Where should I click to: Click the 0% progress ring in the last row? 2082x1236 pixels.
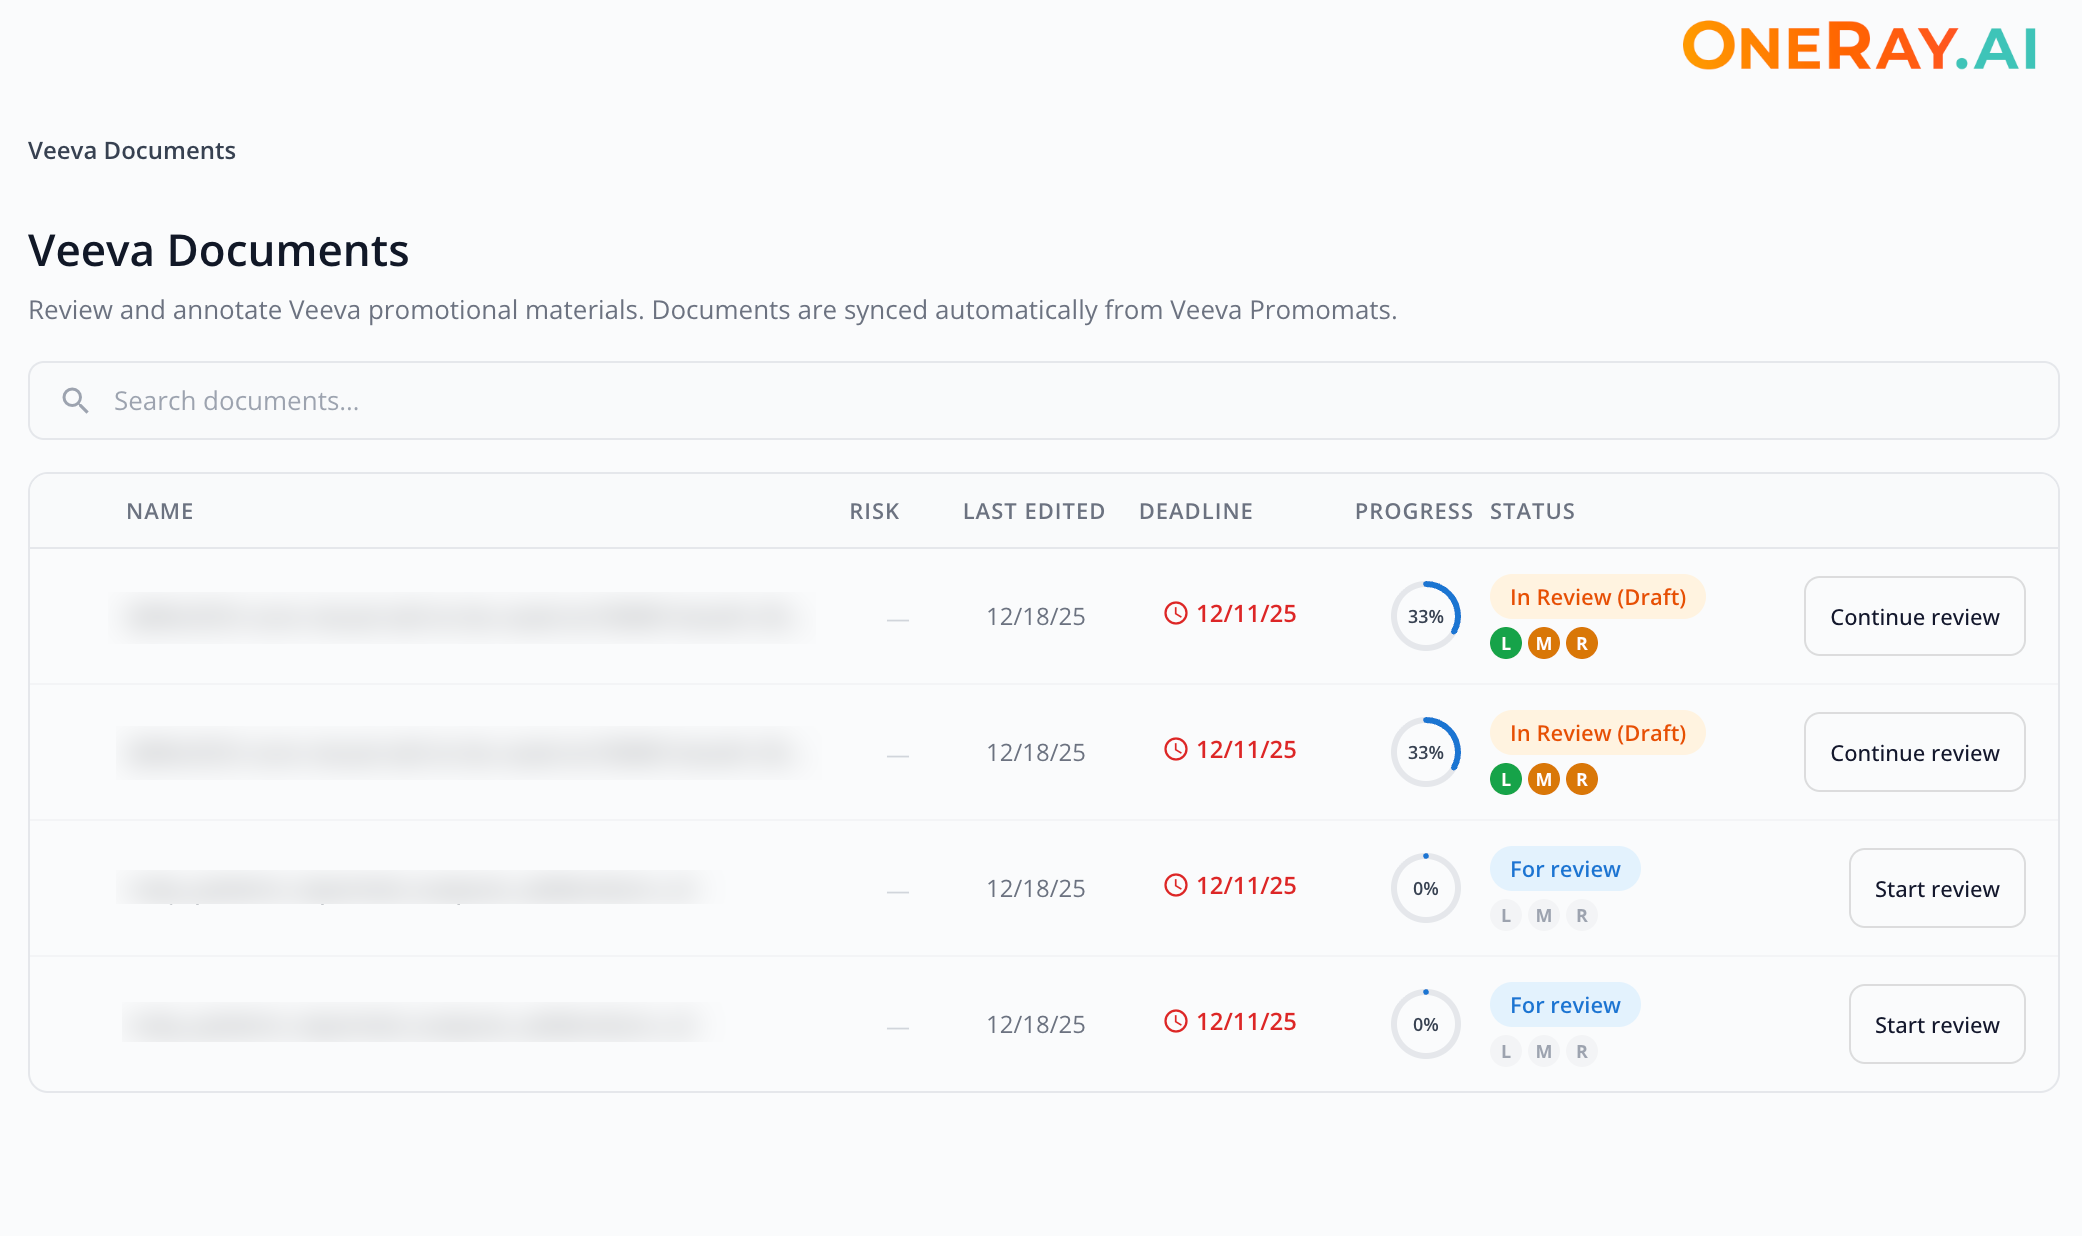pos(1425,1023)
